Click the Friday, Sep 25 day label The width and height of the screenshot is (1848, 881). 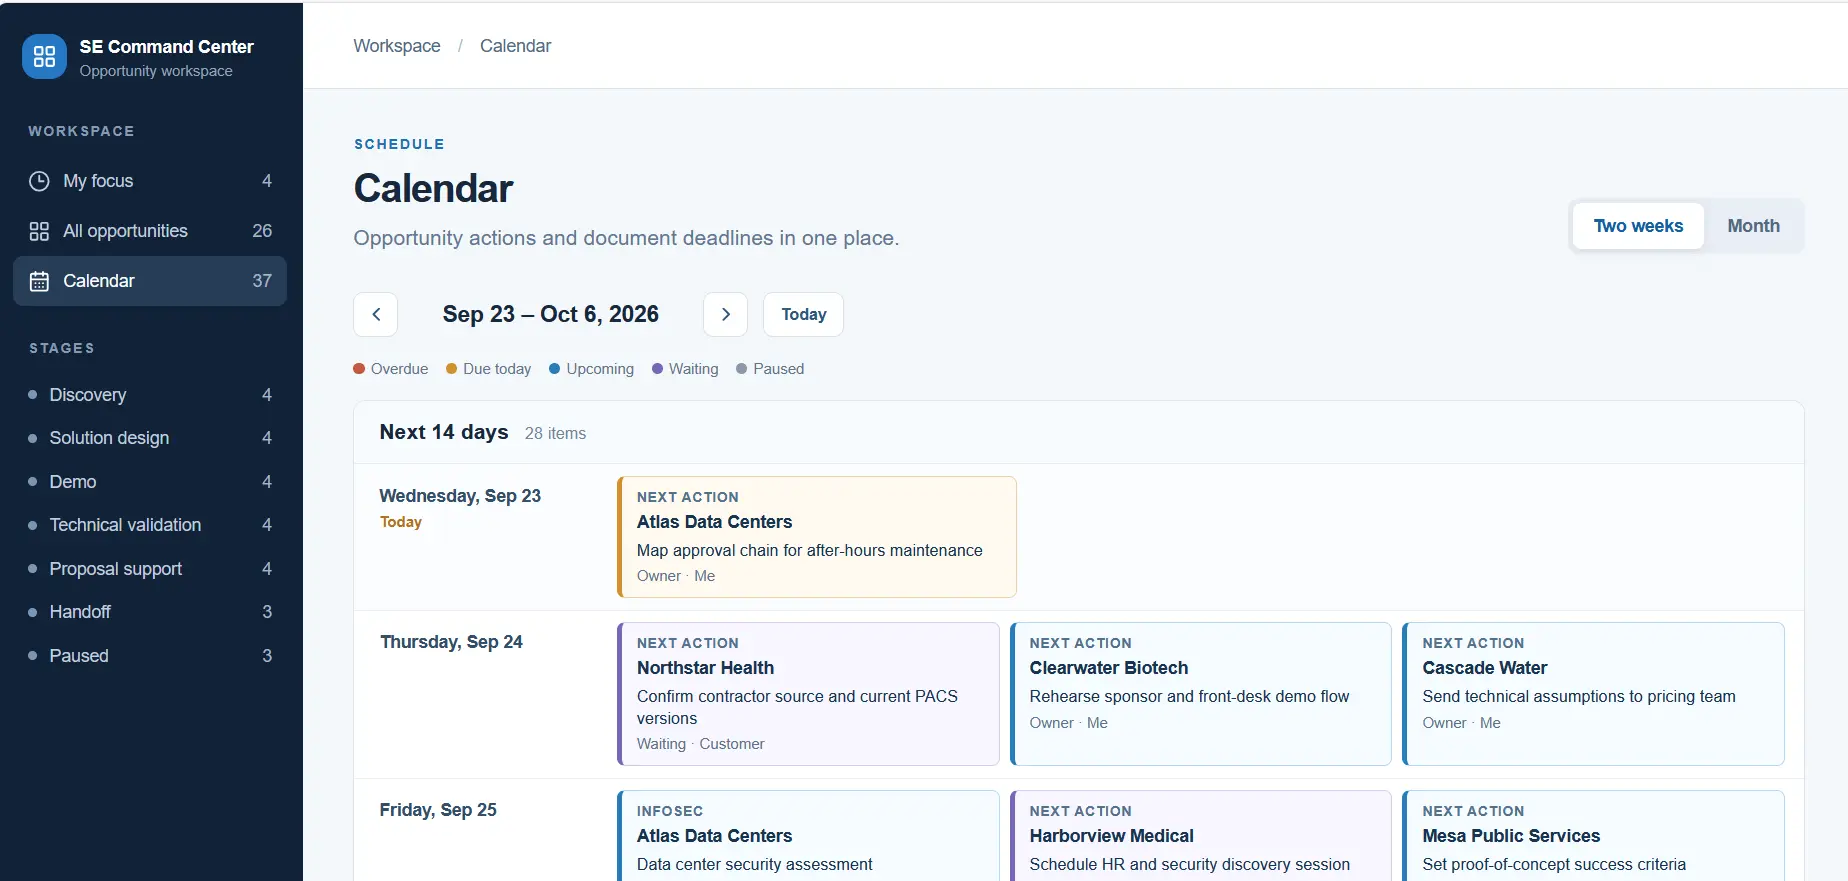[x=438, y=810]
